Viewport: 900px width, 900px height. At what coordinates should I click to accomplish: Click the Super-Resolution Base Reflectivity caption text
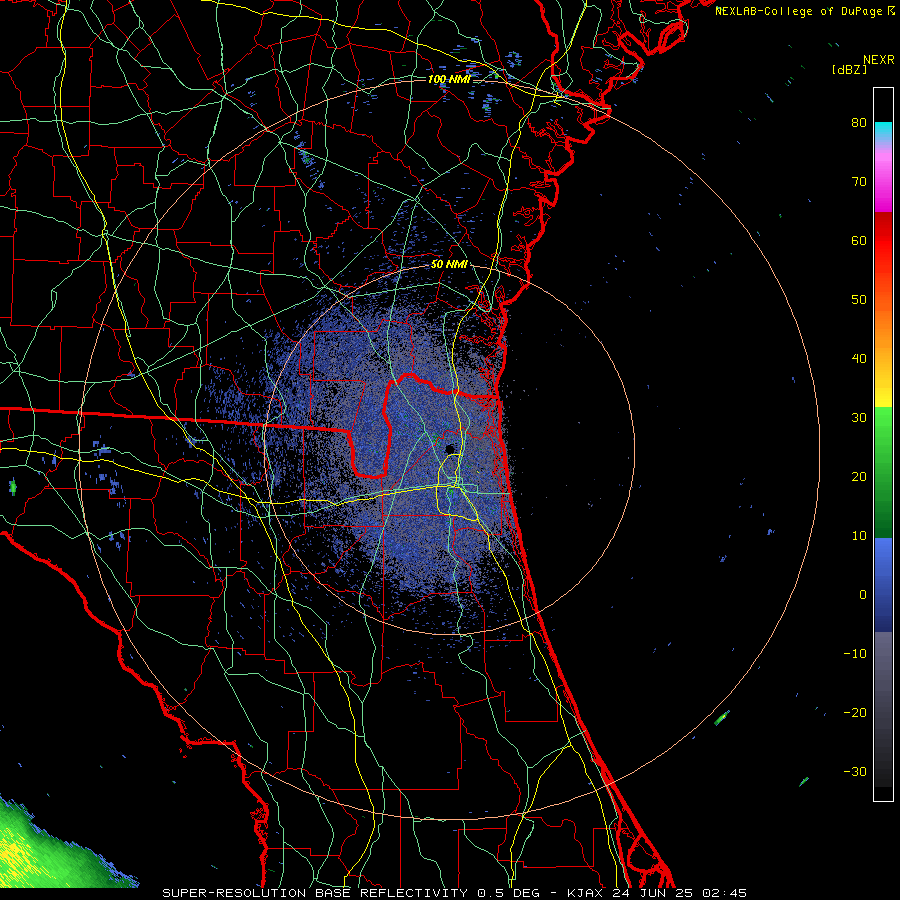tap(454, 893)
